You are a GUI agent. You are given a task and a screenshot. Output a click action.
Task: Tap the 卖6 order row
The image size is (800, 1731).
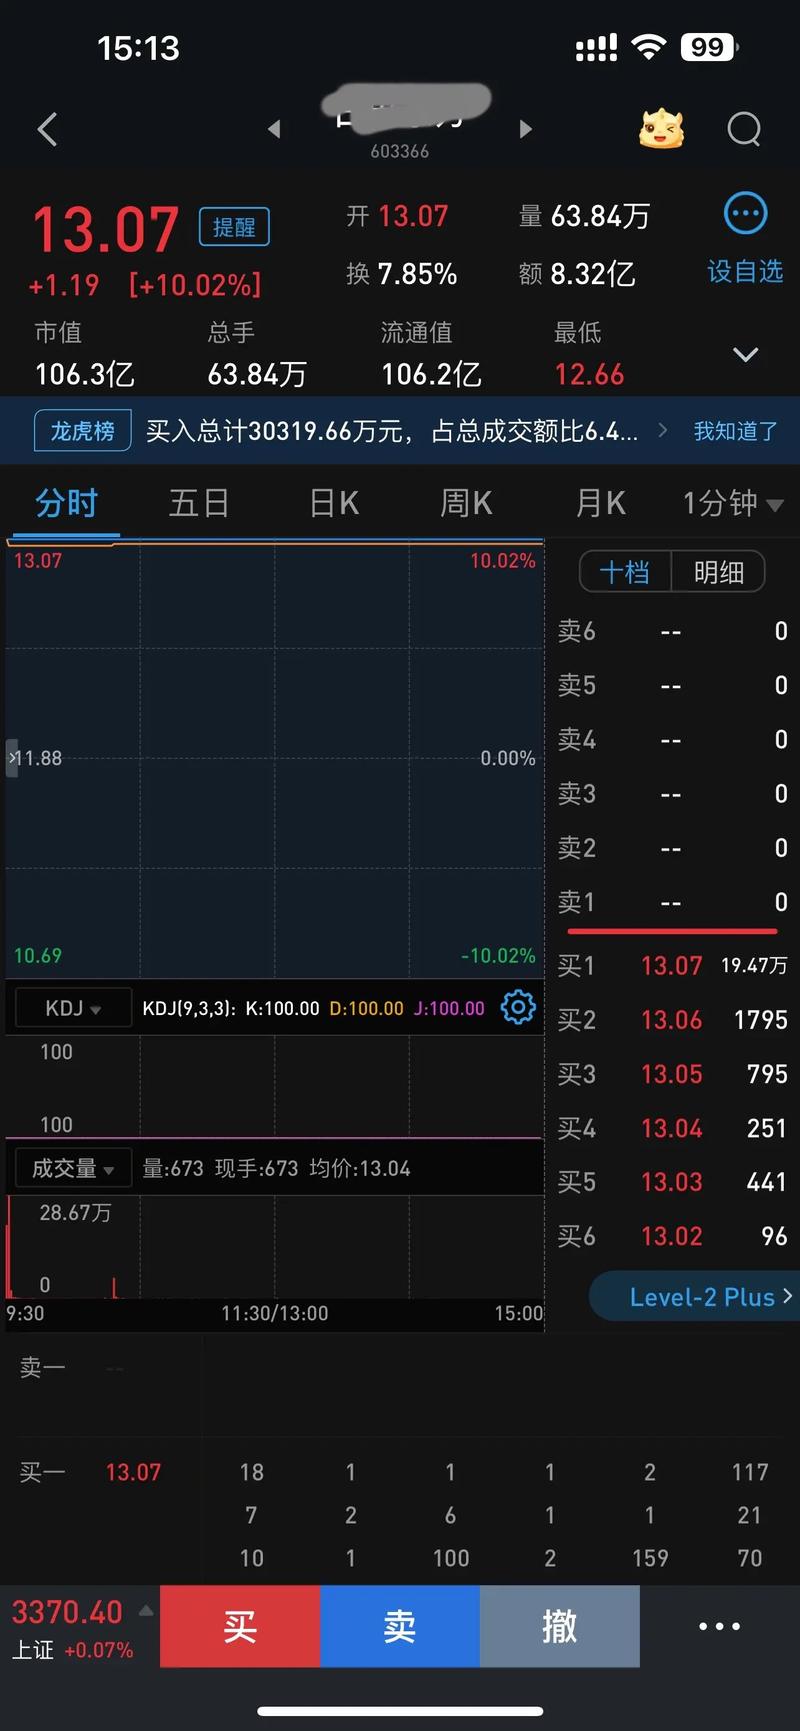click(x=672, y=631)
